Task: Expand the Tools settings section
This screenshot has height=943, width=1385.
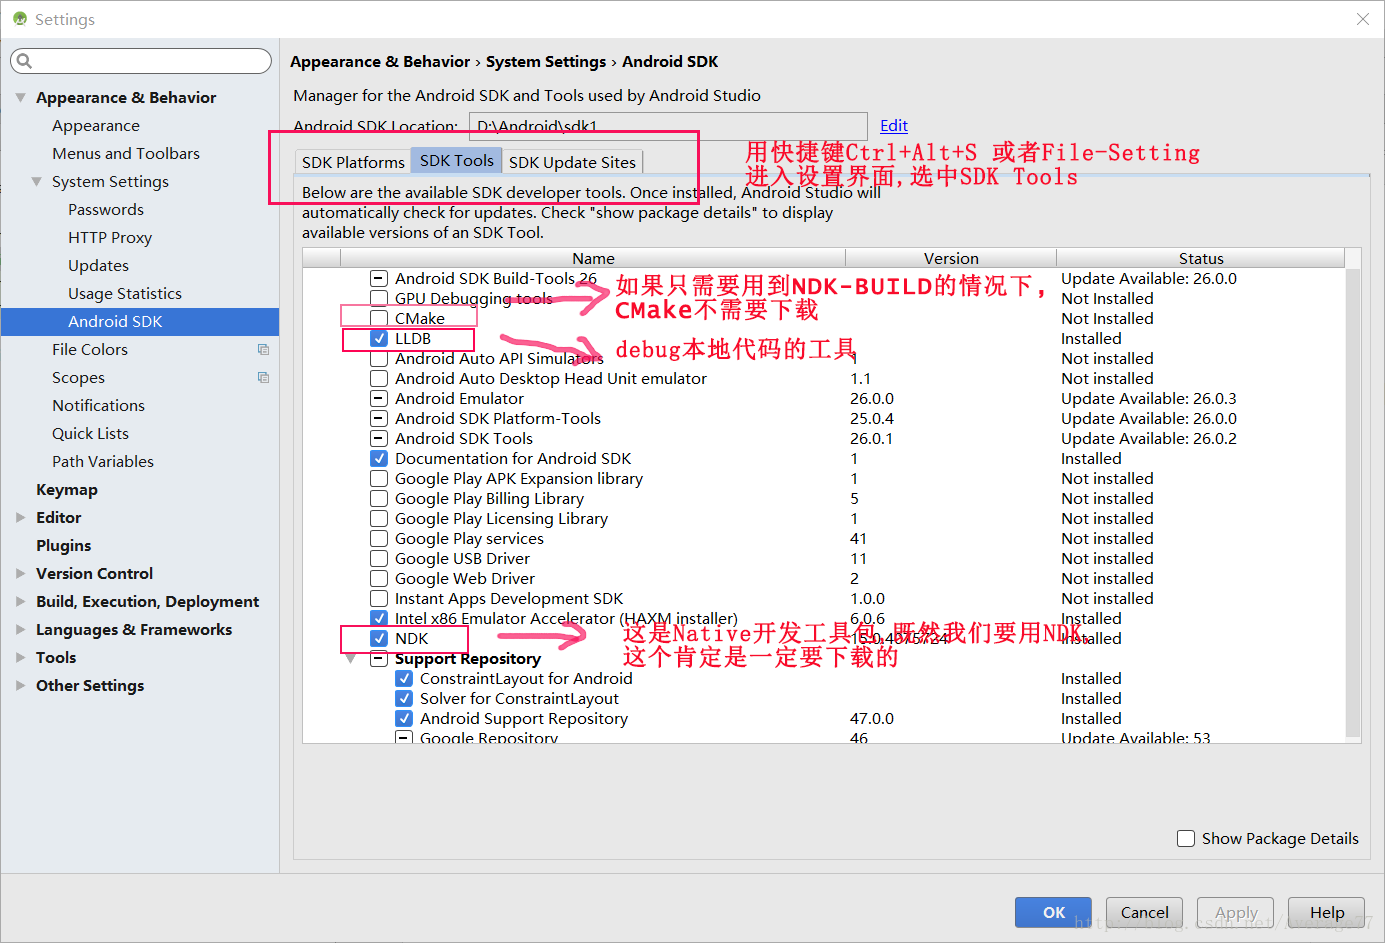Action: 20,657
